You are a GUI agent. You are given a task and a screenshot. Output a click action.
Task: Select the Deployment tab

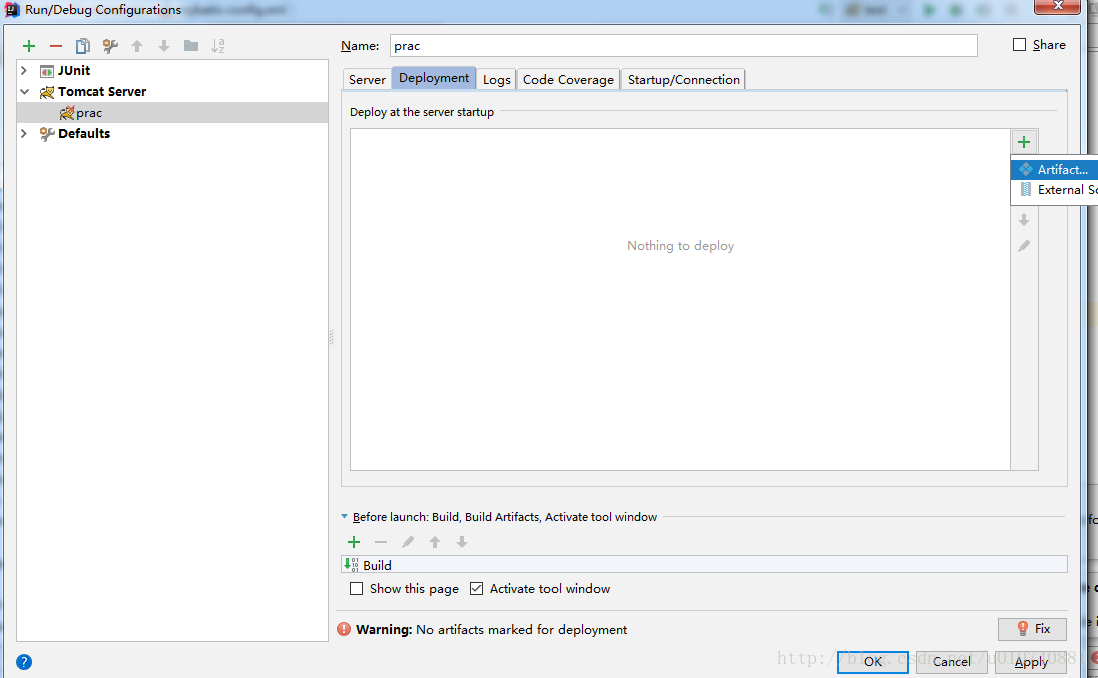click(434, 78)
